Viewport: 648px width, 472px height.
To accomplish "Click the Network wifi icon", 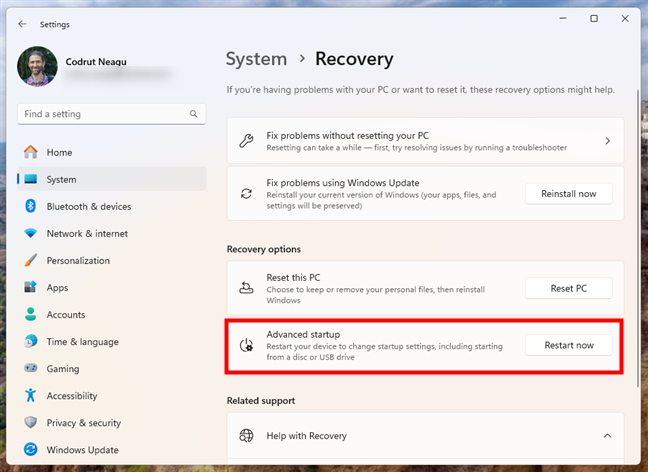I will point(31,233).
